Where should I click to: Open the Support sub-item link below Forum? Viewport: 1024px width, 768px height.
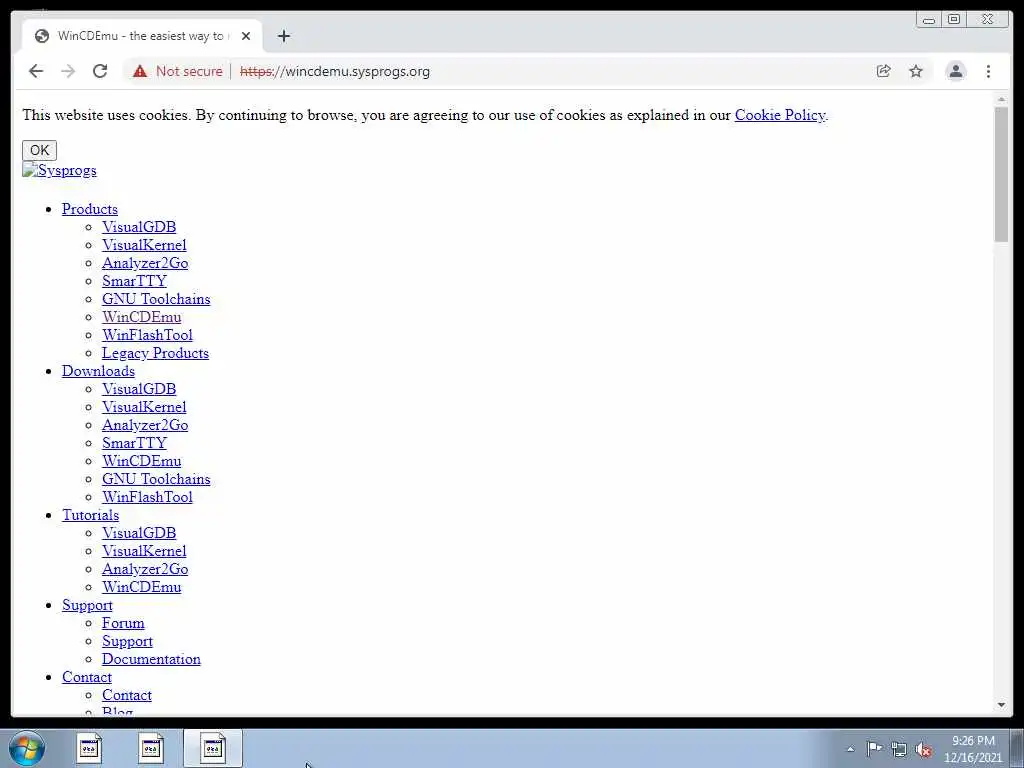127,641
